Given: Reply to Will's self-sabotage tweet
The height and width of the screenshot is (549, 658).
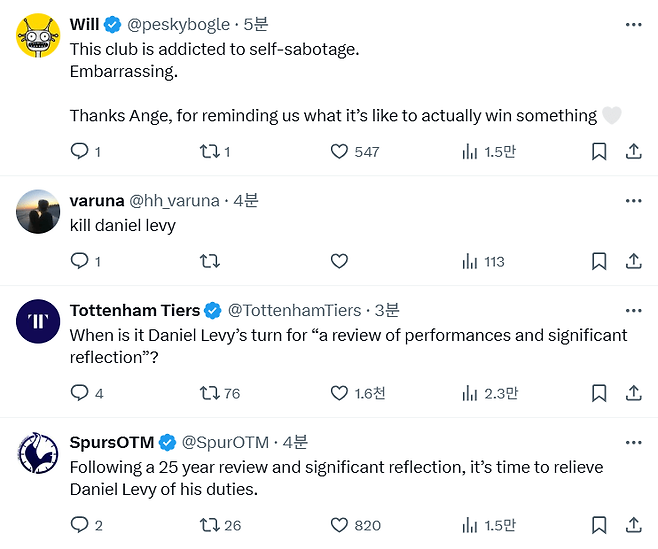Looking at the screenshot, I should (x=80, y=152).
